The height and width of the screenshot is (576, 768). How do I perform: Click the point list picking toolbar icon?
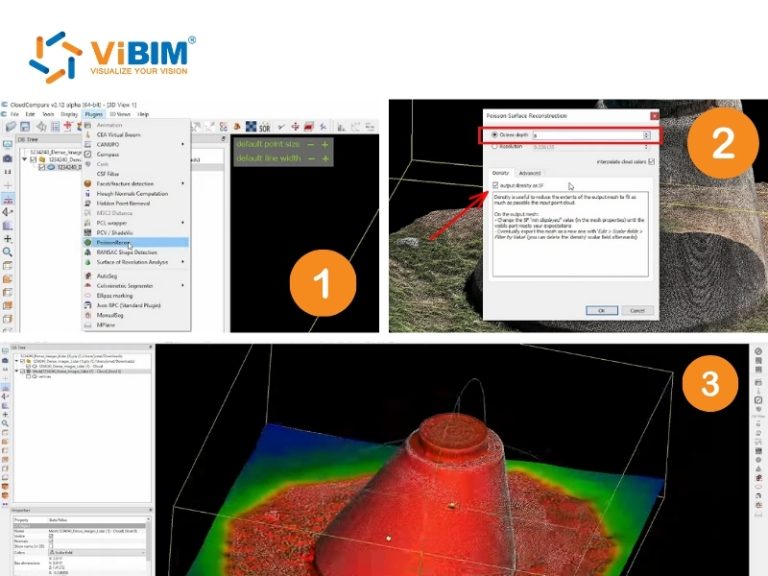tap(55, 127)
